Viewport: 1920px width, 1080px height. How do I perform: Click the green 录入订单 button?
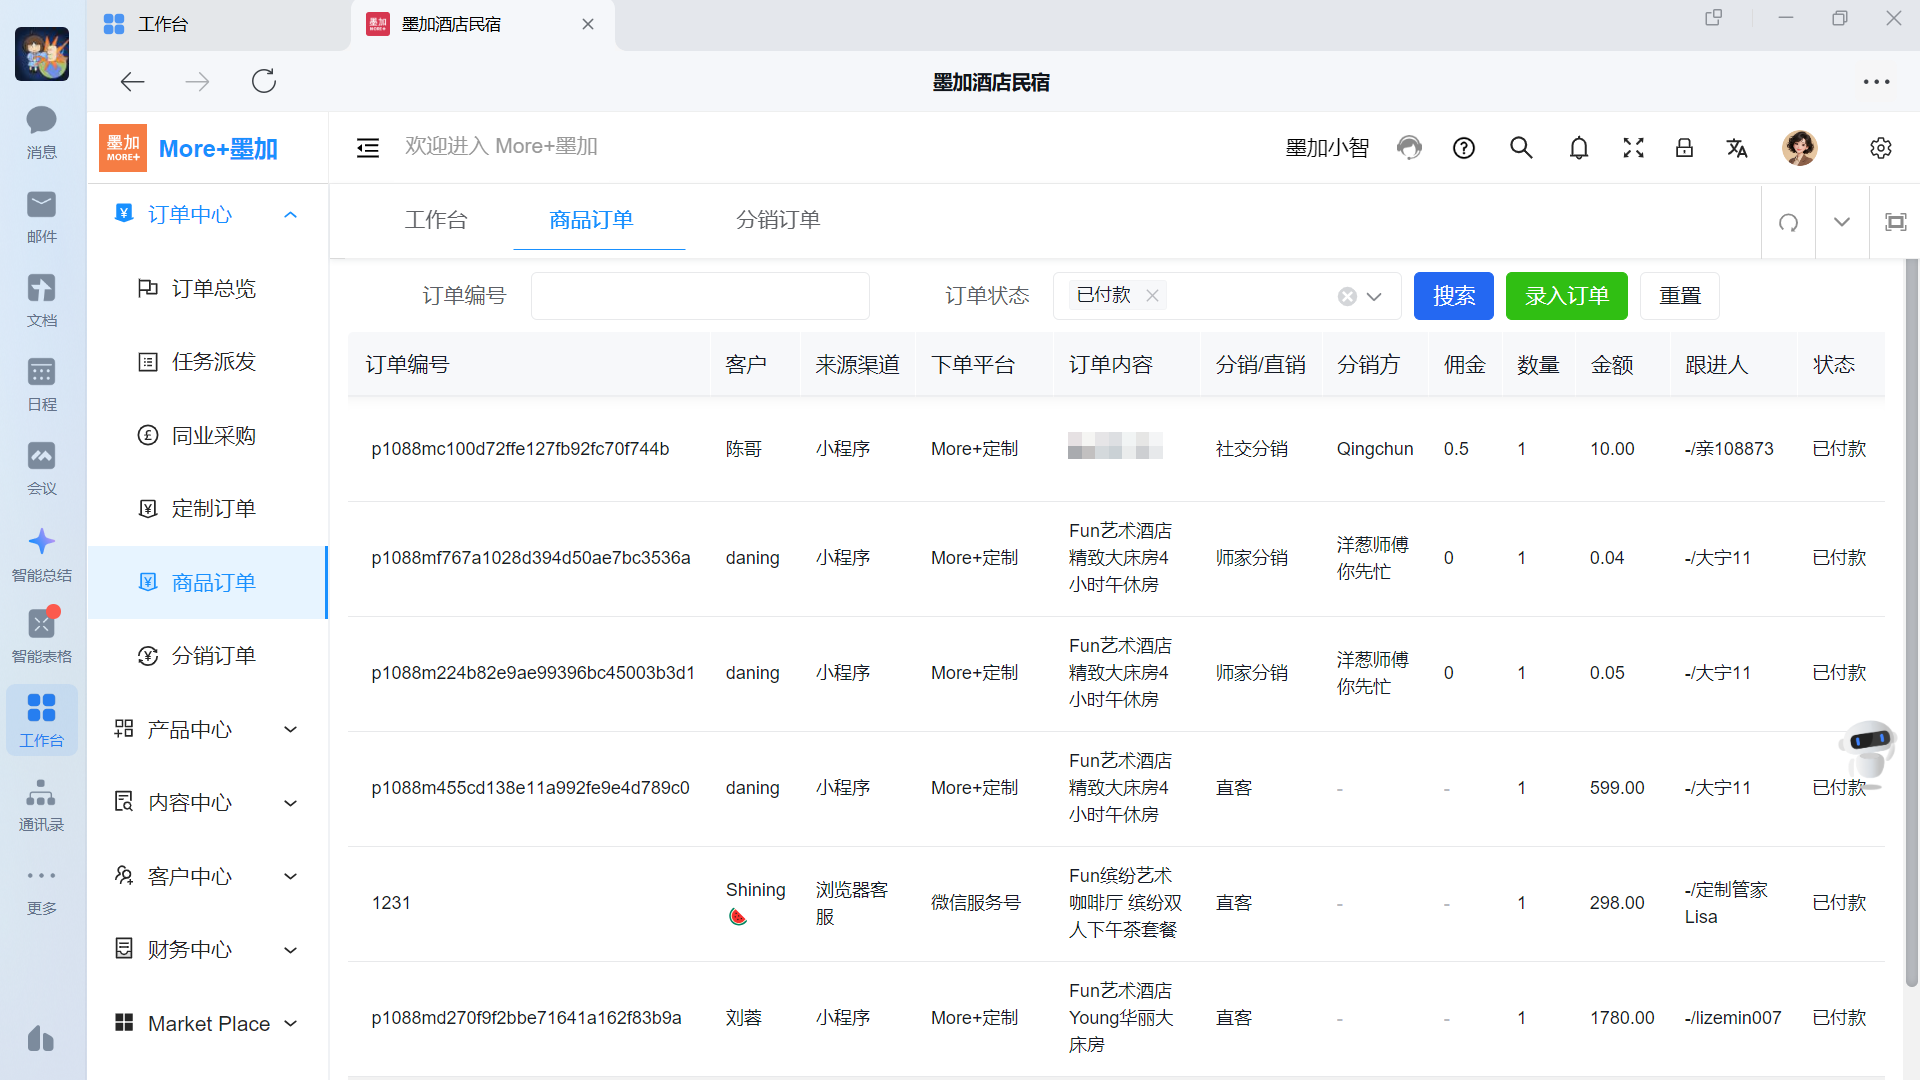click(x=1566, y=296)
